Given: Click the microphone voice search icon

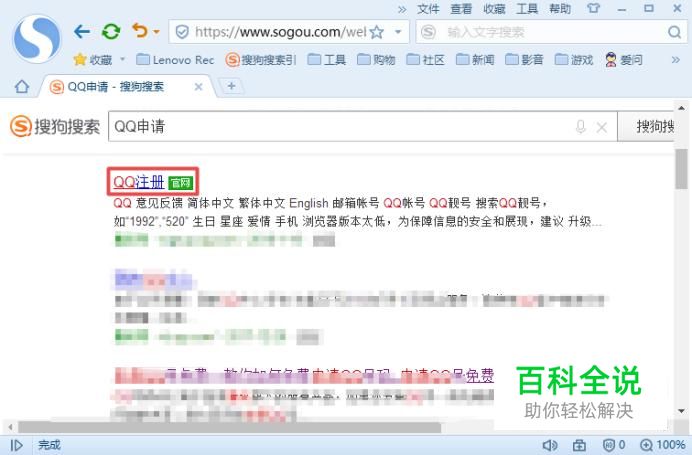Looking at the screenshot, I should coord(580,127).
